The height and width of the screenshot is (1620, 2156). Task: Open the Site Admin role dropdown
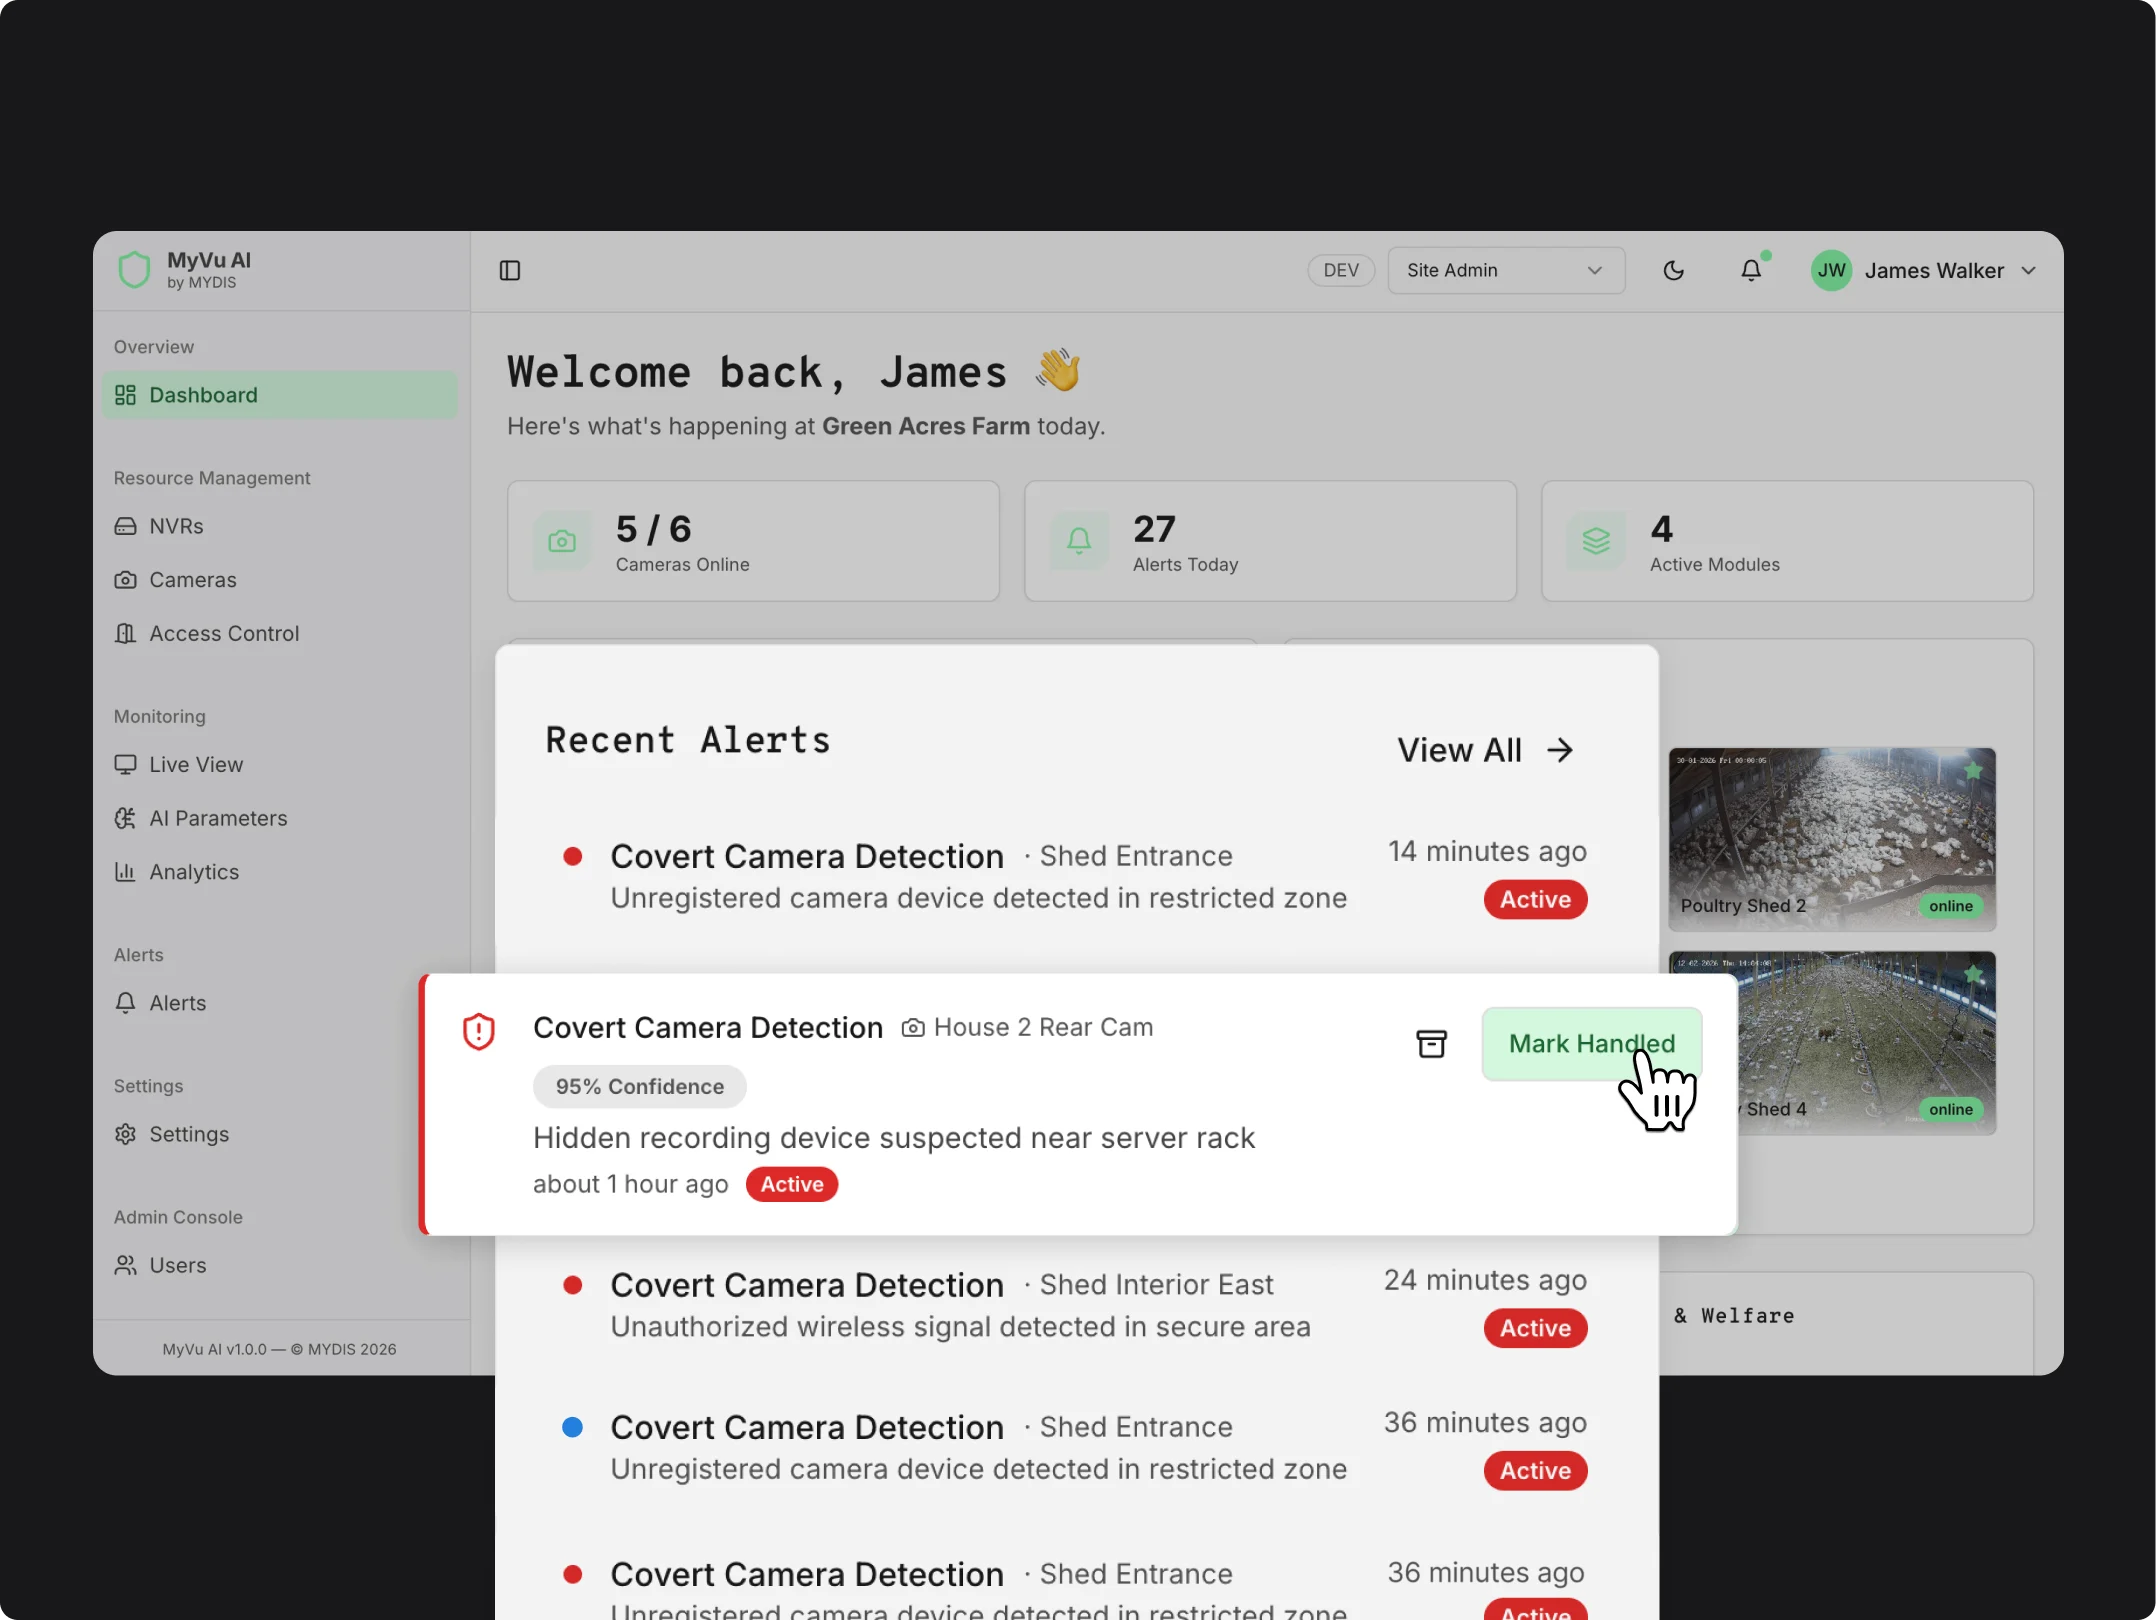point(1505,270)
